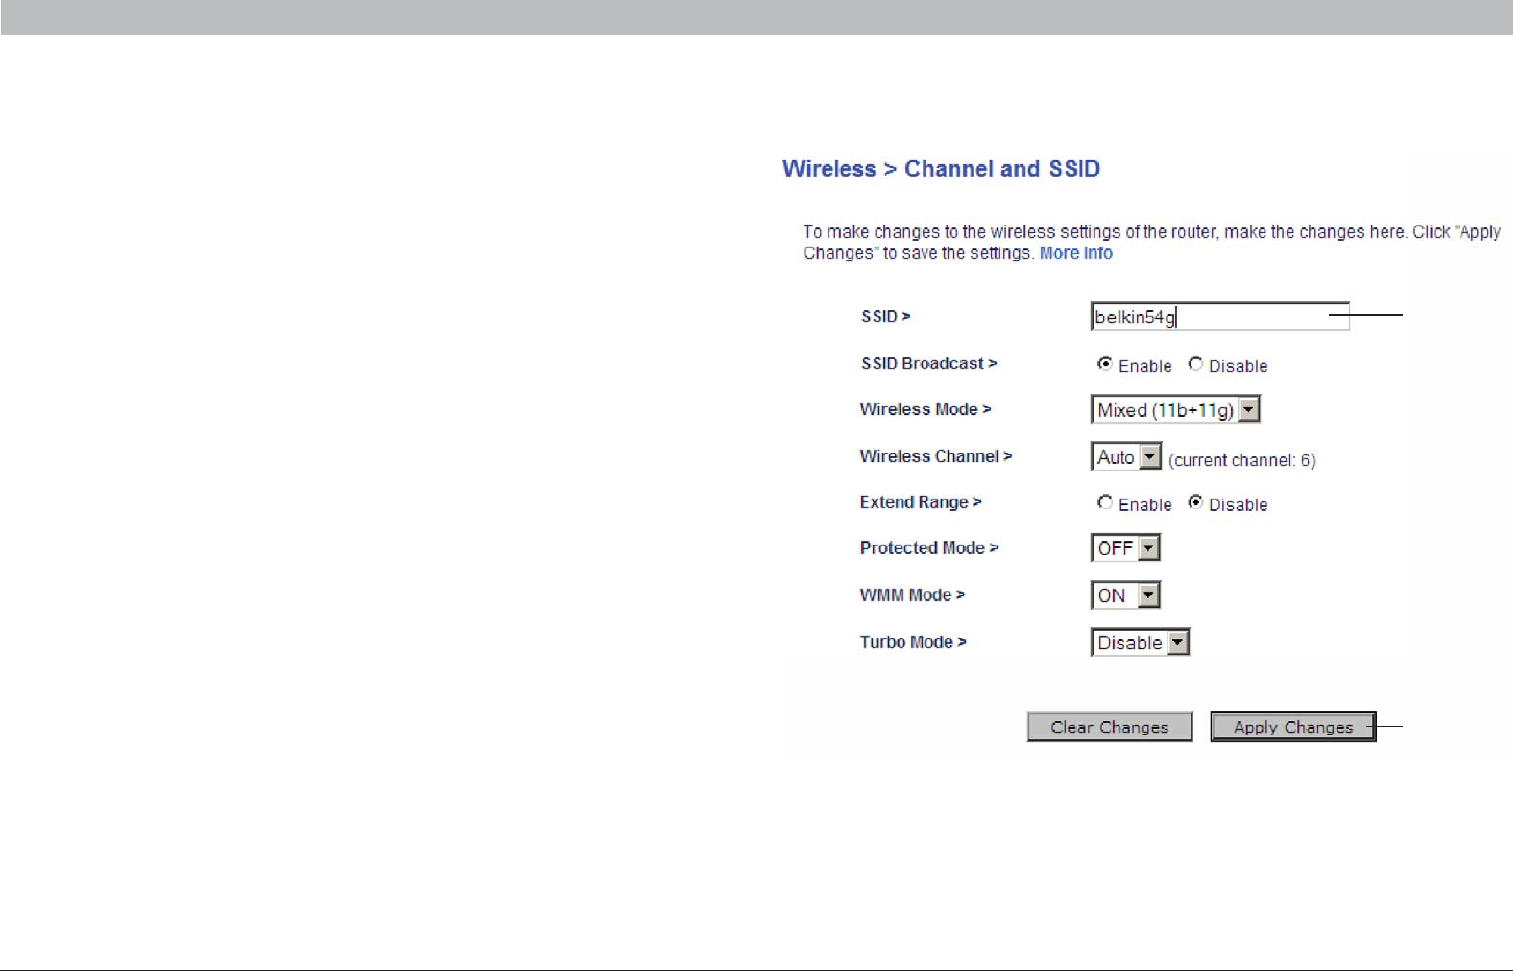Image resolution: width=1514 pixels, height=971 pixels.
Task: Open the Wireless Mode dropdown
Action: 1175,409
